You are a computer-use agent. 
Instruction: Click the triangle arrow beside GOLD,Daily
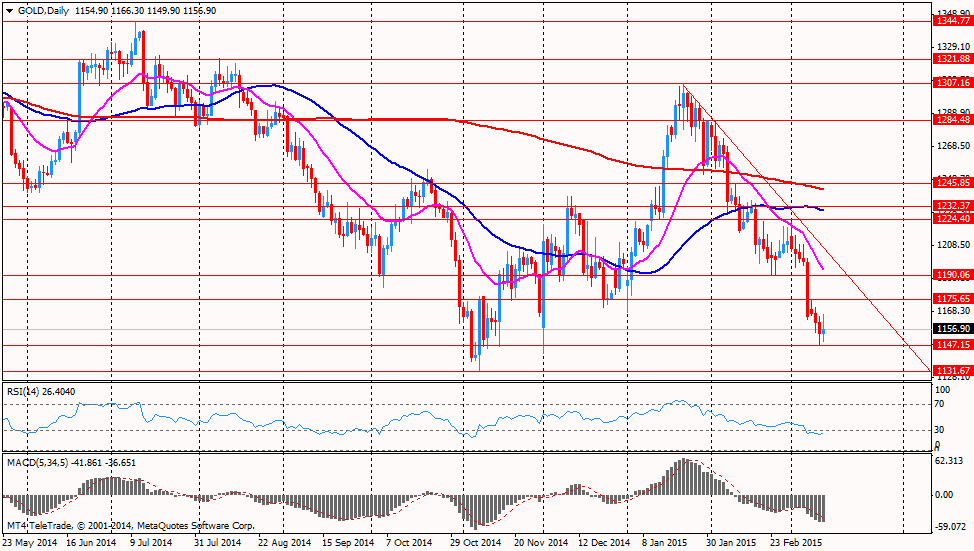coord(9,11)
